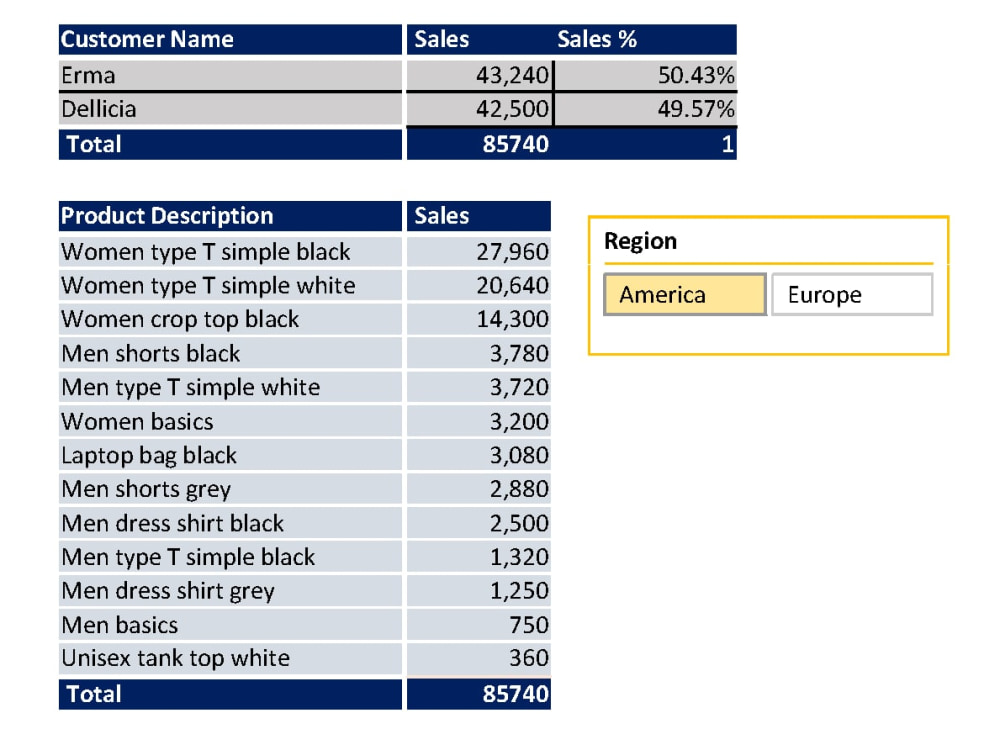Select the Laptop bag black cell
Image resolution: width=1000 pixels, height=750 pixels.
tap(230, 455)
